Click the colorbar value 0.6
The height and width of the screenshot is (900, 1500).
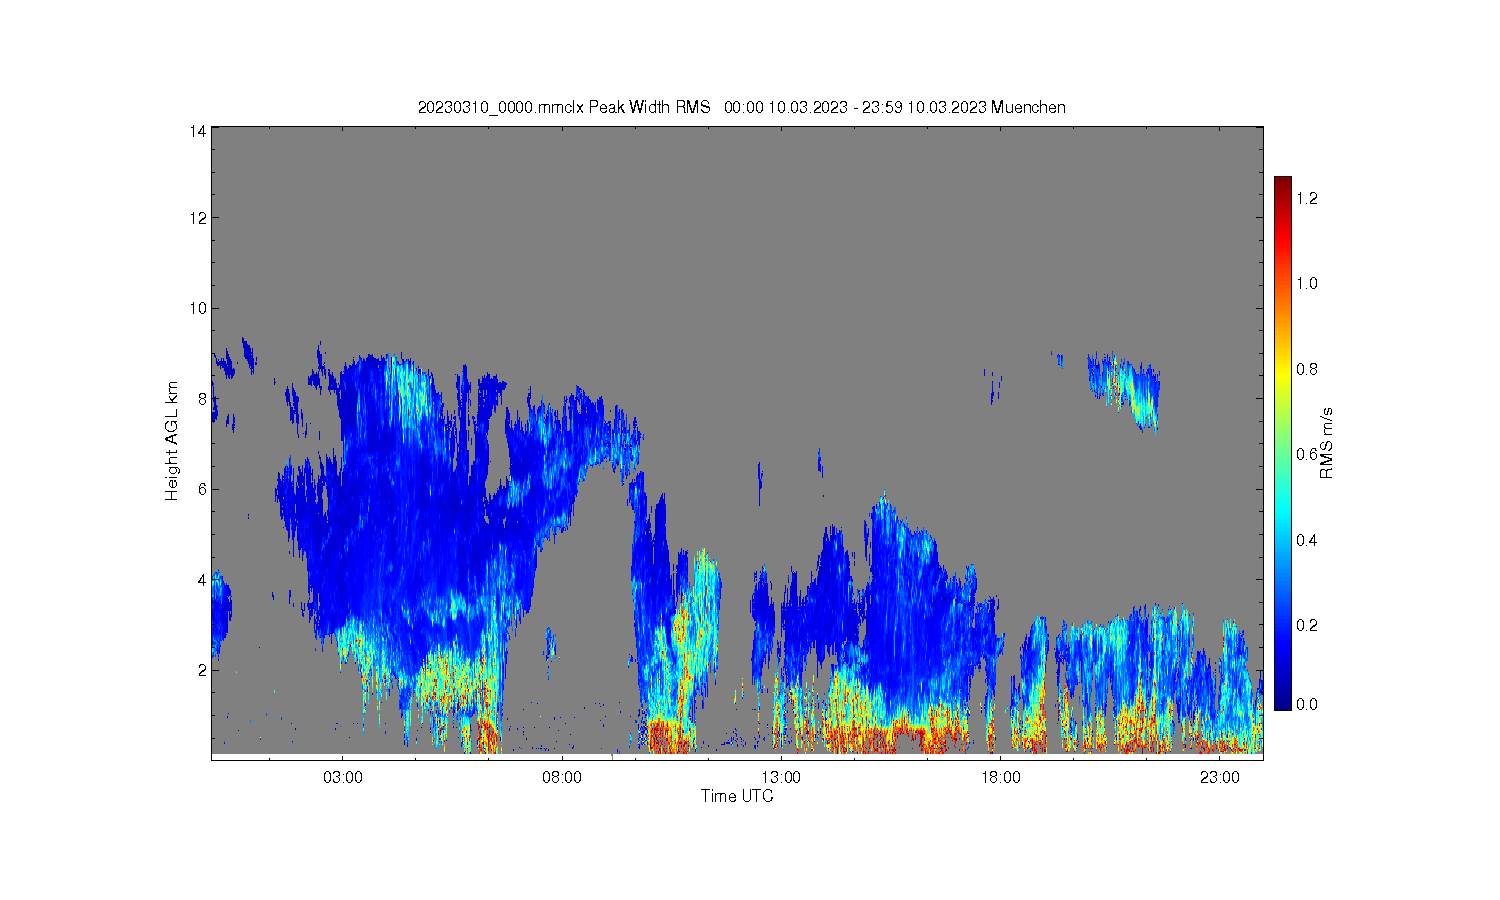1306,454
